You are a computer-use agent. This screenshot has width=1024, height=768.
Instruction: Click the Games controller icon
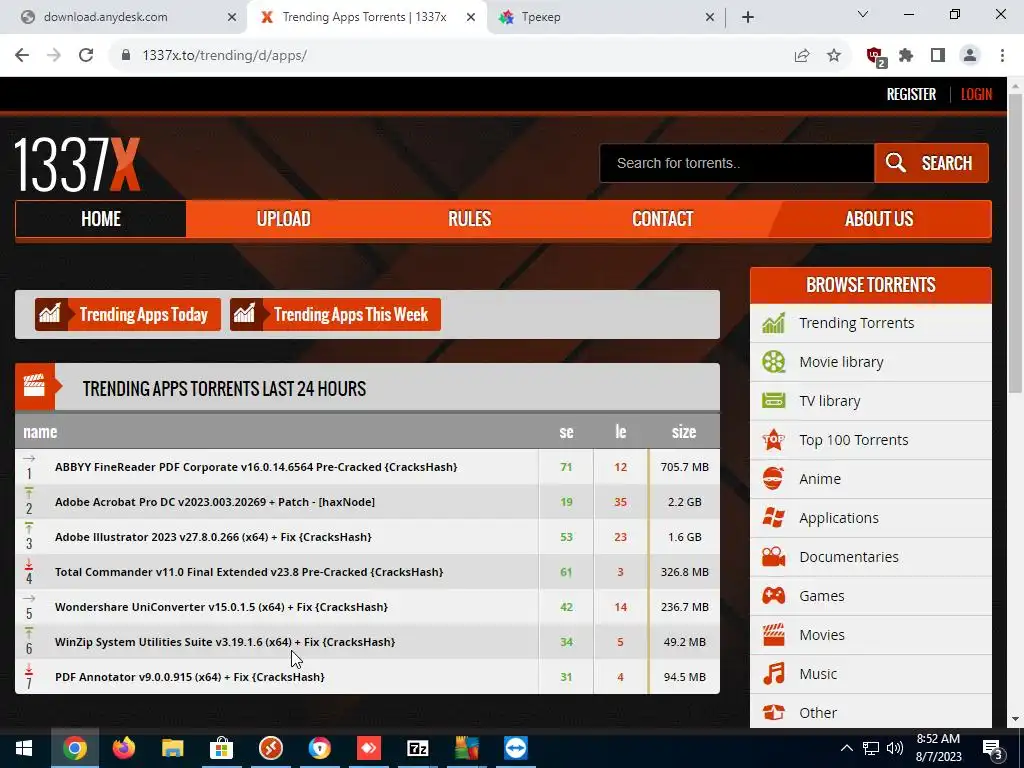click(773, 596)
